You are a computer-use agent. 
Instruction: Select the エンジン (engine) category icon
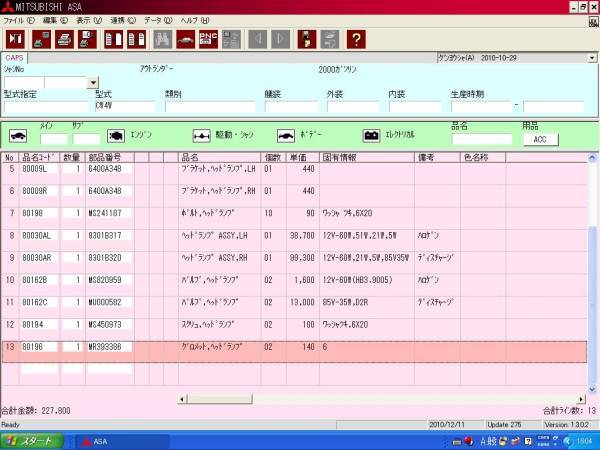[116, 135]
